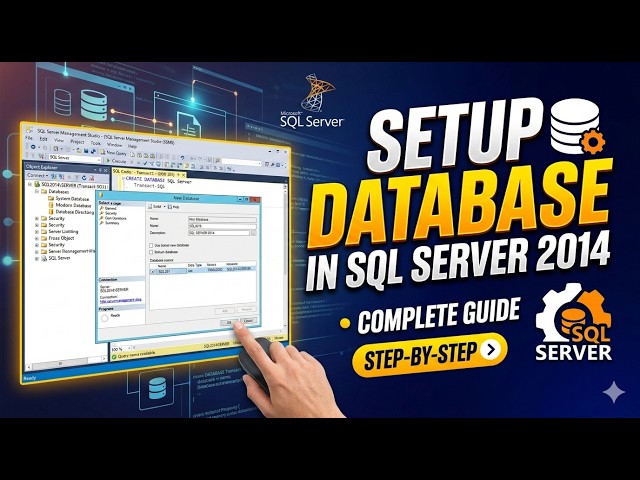Check the 'Return database' checkbox
This screenshot has width=640, height=480.
click(151, 252)
